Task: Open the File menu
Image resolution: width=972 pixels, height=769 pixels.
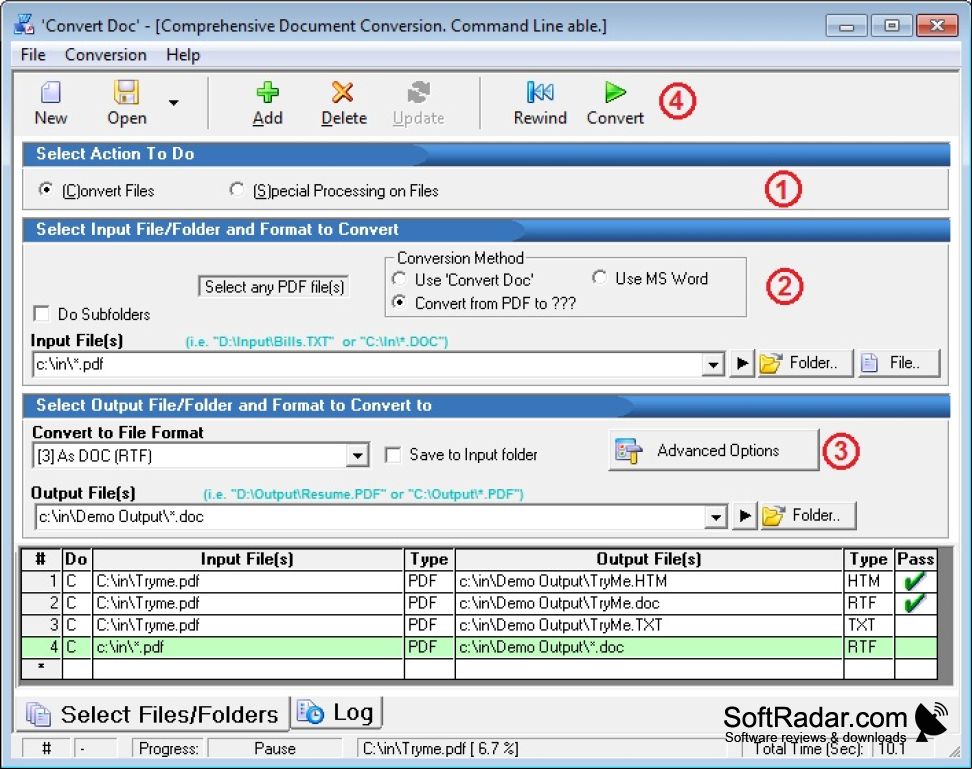Action: (x=33, y=55)
